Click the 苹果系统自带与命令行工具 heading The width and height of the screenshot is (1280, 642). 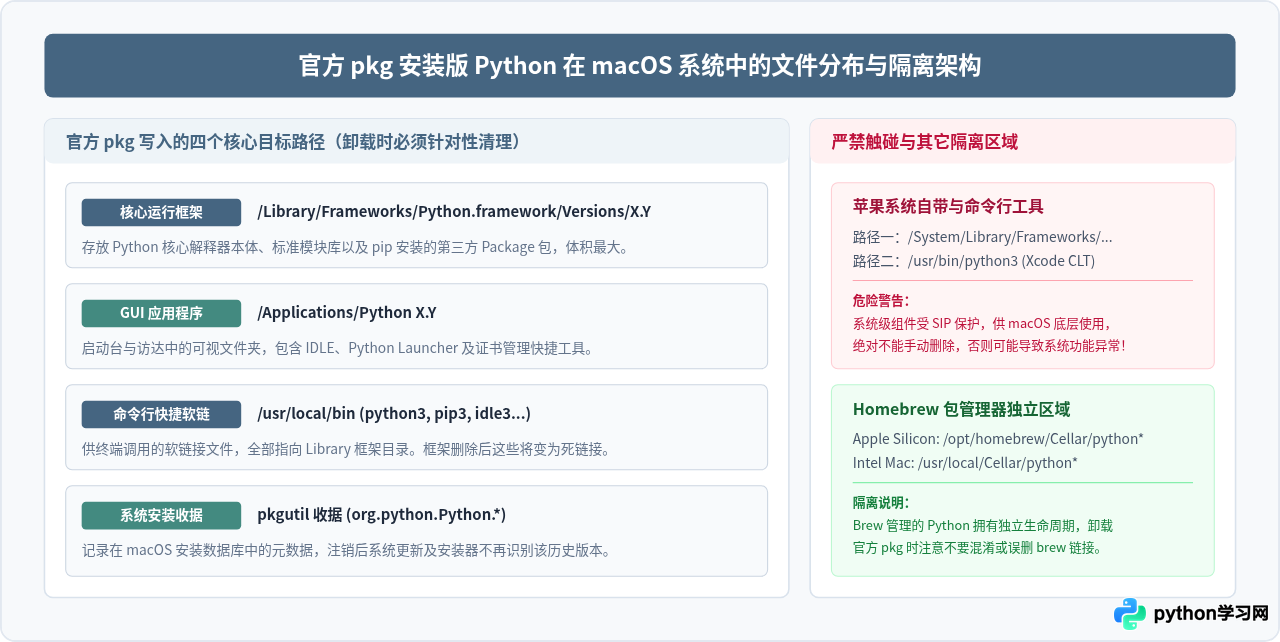[948, 207]
